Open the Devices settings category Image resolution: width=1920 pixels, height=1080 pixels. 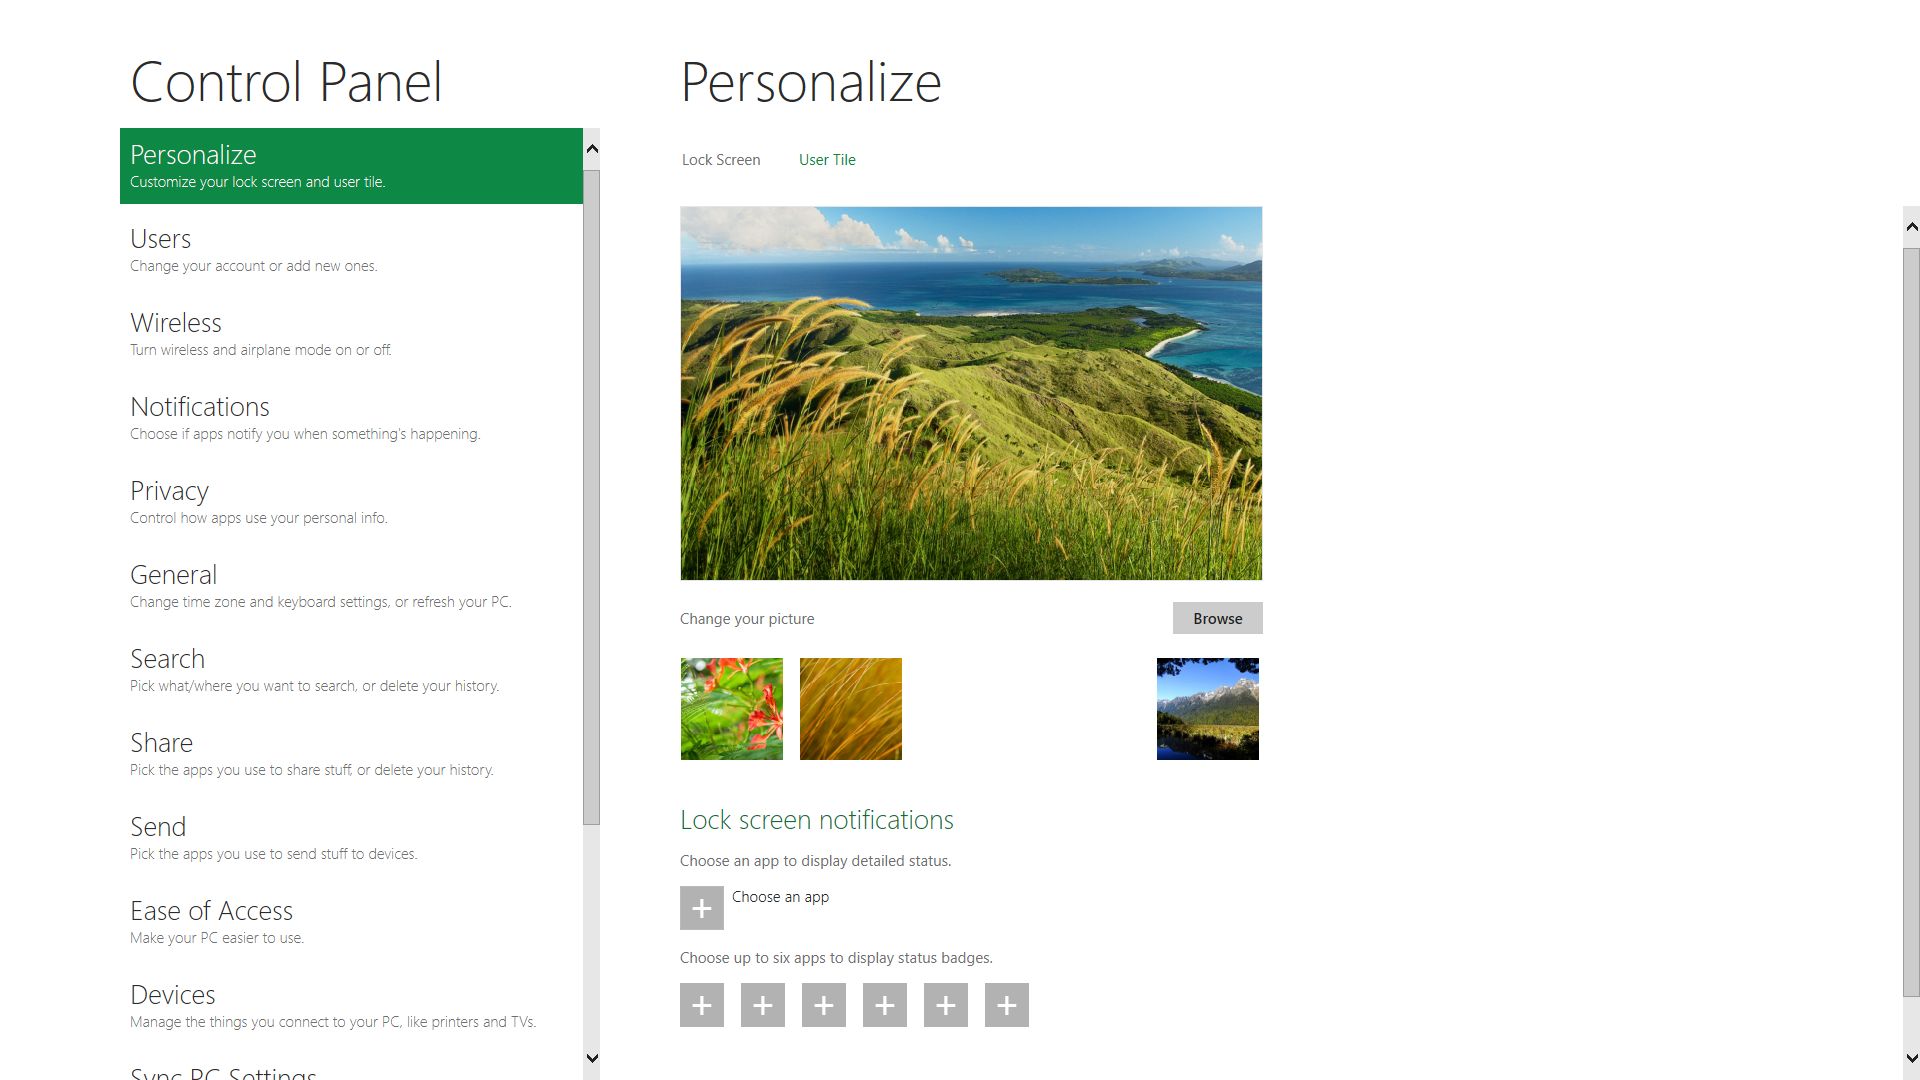tap(351, 1006)
